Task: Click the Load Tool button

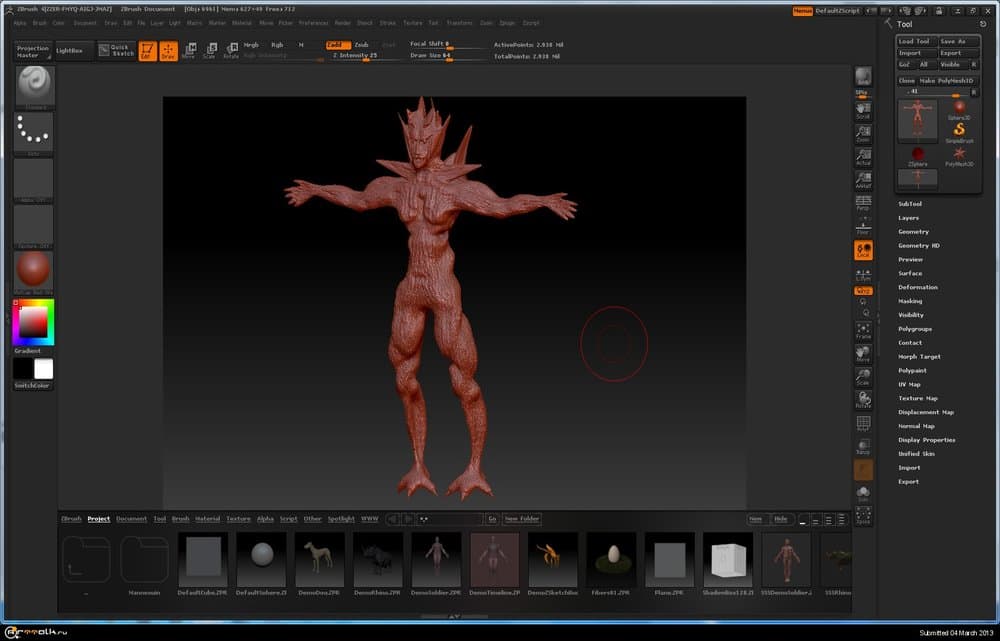Action: click(914, 42)
